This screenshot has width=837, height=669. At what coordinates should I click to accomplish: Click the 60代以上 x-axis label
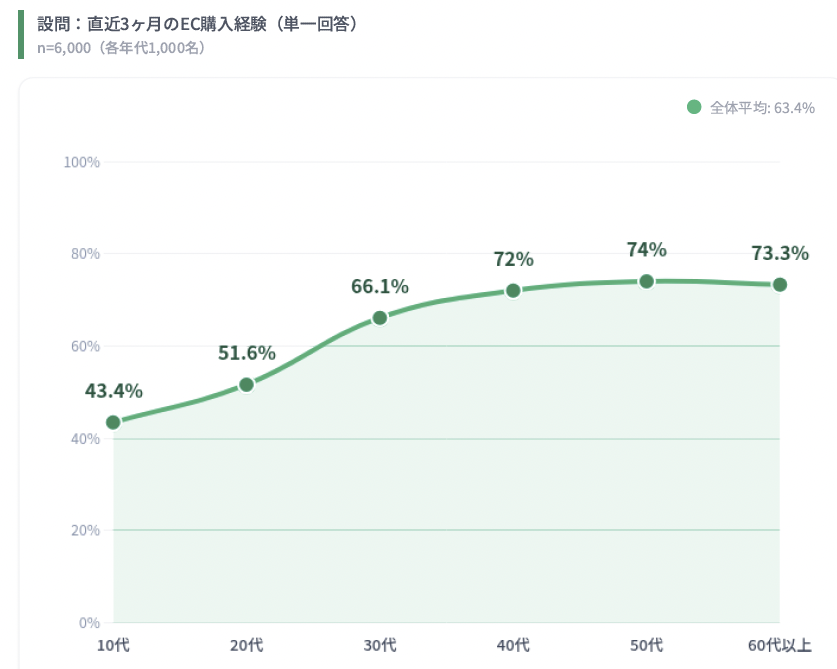pos(780,644)
